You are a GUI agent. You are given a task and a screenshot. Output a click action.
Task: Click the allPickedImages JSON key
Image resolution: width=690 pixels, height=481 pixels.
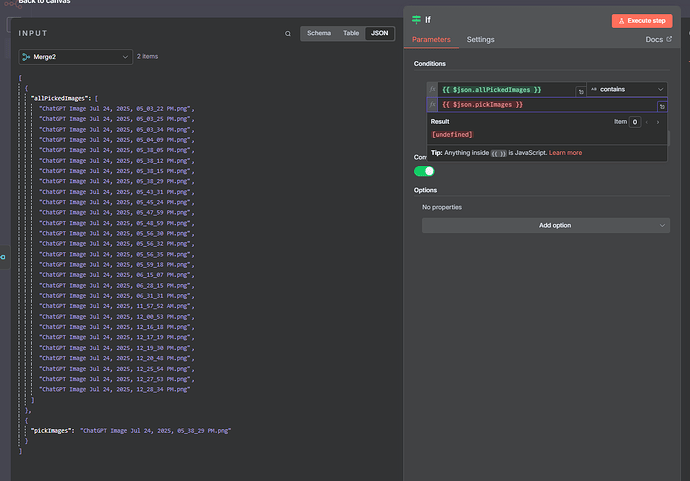pyautogui.click(x=60, y=98)
